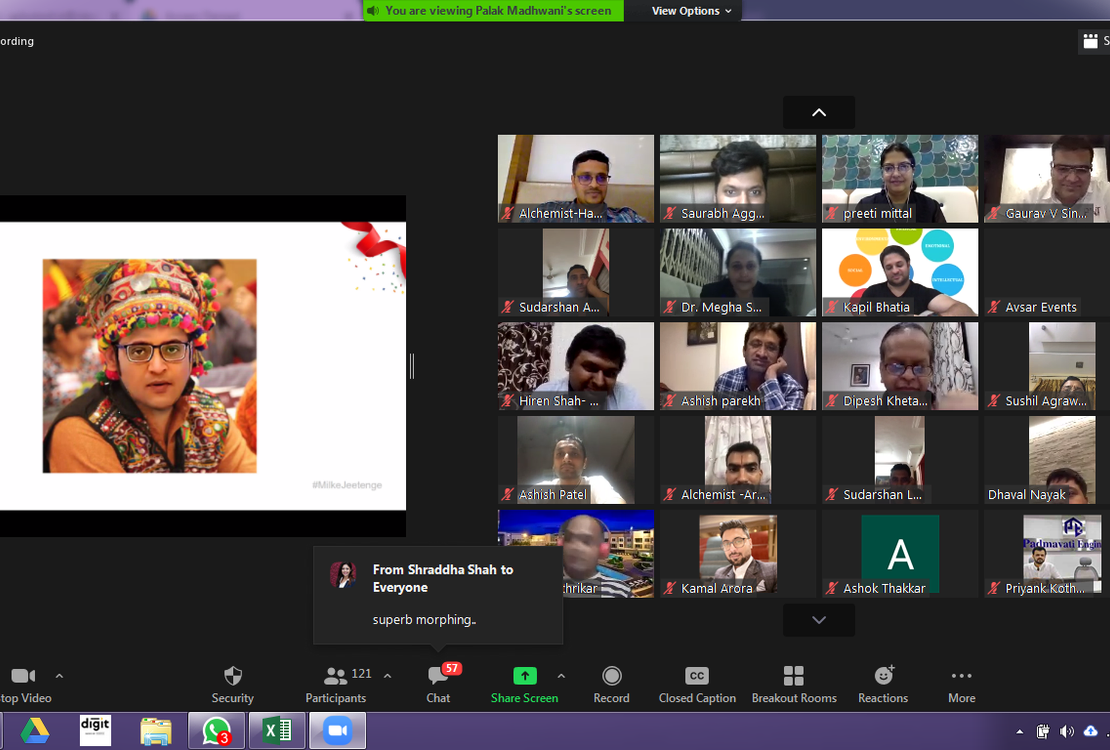This screenshot has width=1110, height=750.
Task: Click the green Share Screen icon
Action: pos(525,676)
